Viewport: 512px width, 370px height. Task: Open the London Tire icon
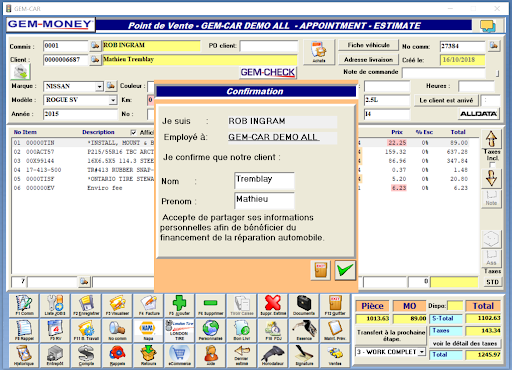click(180, 330)
